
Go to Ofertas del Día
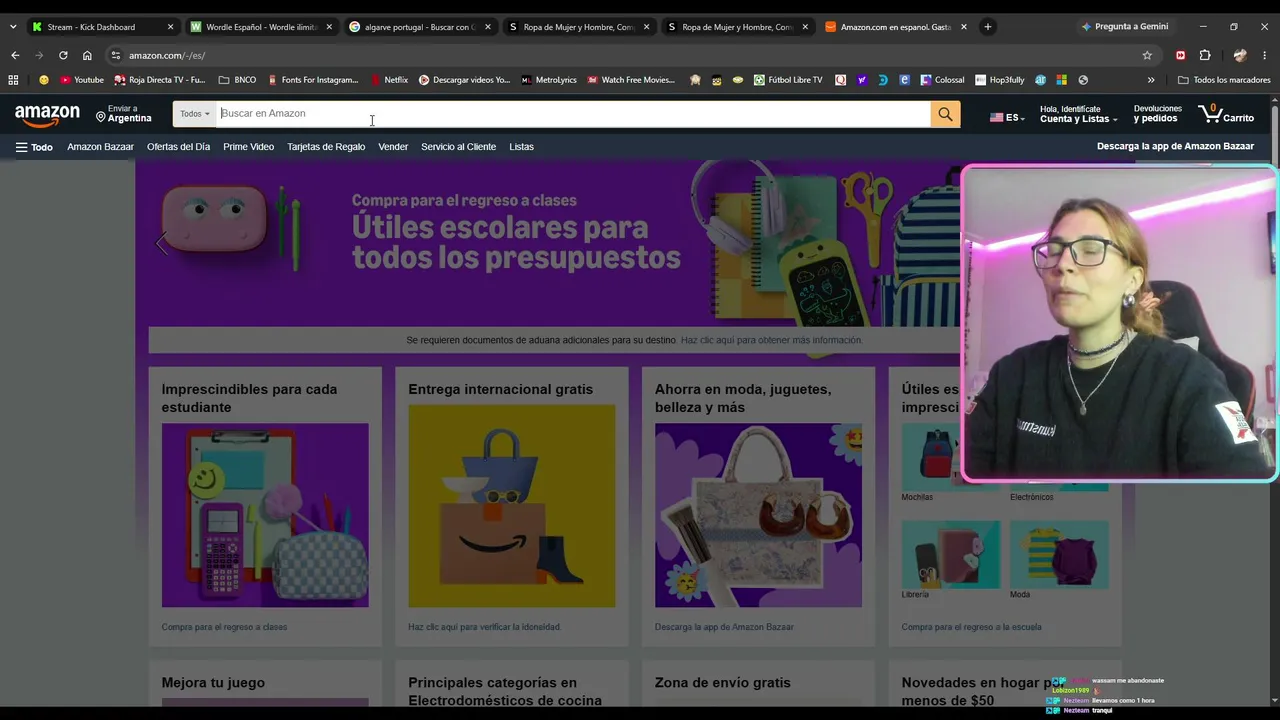pos(178,147)
